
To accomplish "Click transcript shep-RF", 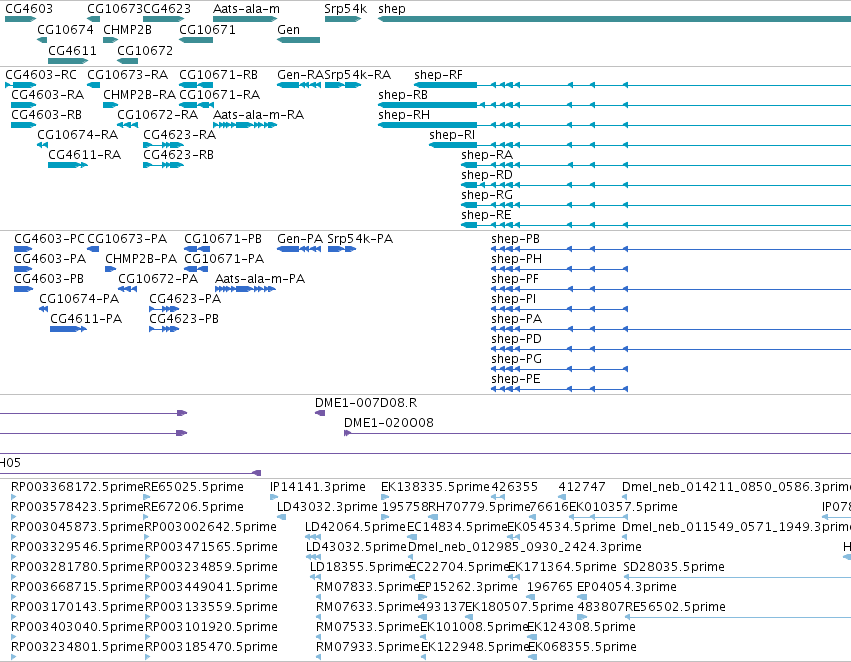I will click(x=438, y=75).
